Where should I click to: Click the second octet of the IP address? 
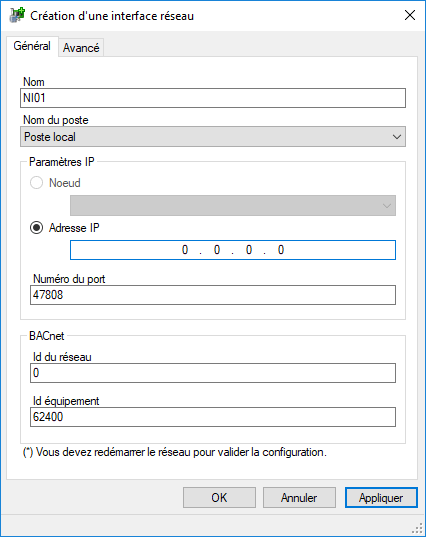[217, 250]
